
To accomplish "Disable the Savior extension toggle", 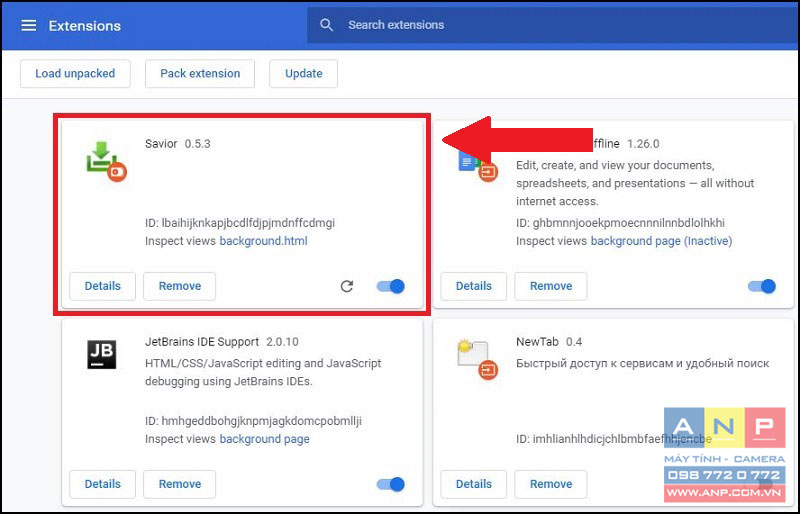I will tap(391, 286).
